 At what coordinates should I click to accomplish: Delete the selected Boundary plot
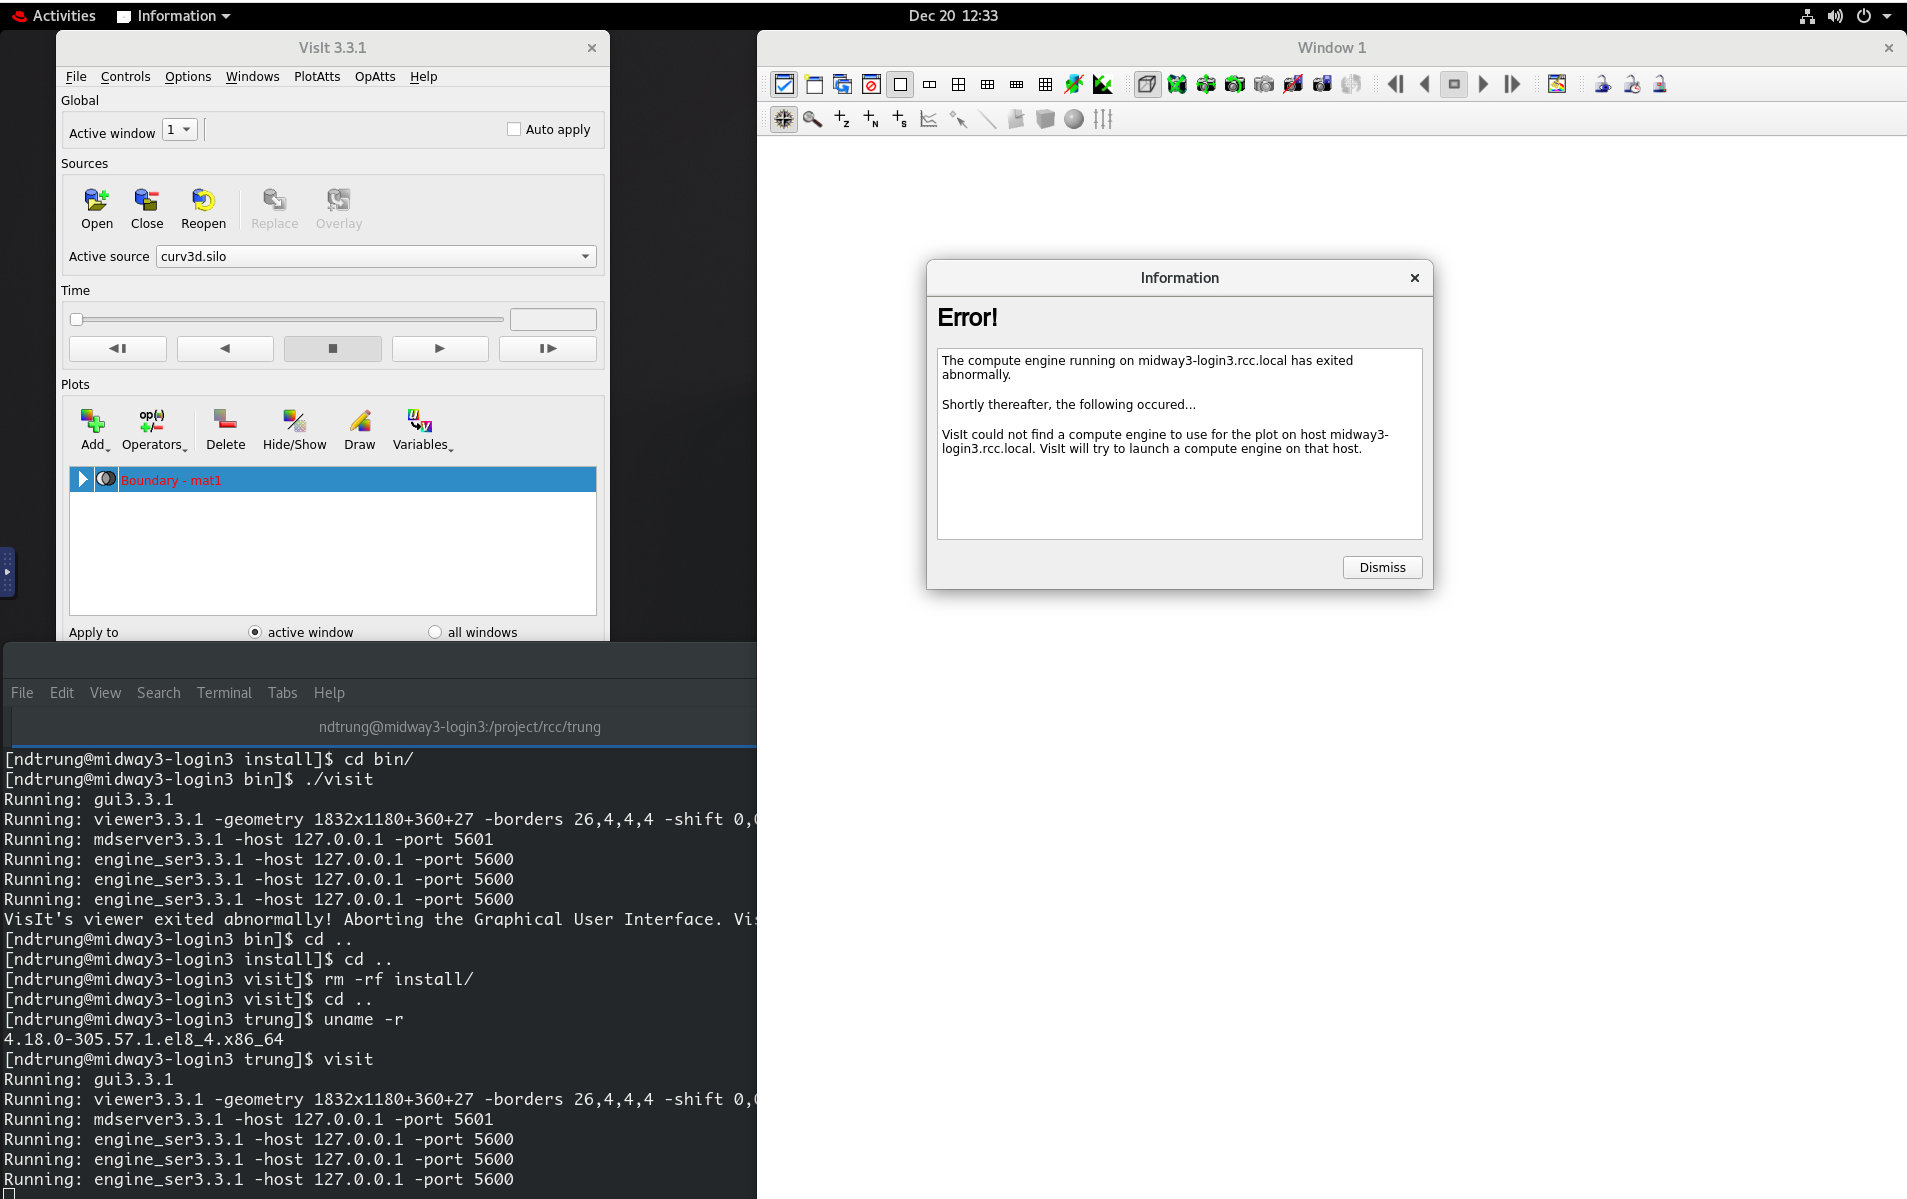point(225,429)
